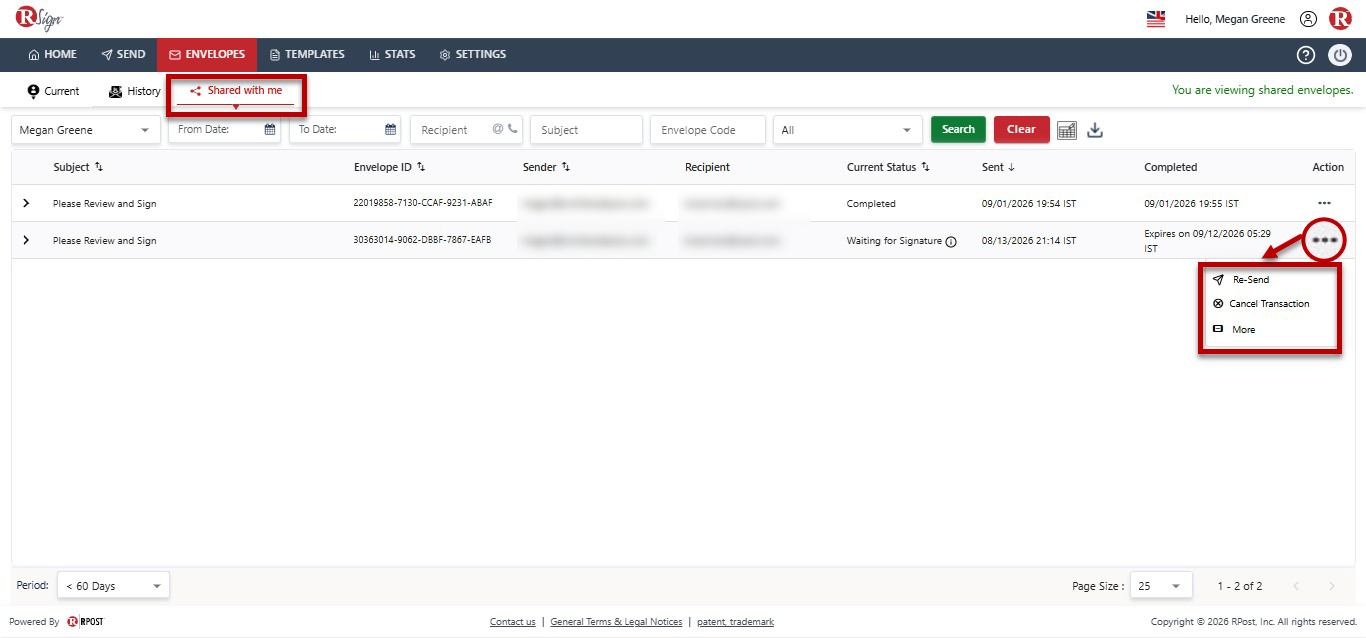Open the Templates menu

307,55
